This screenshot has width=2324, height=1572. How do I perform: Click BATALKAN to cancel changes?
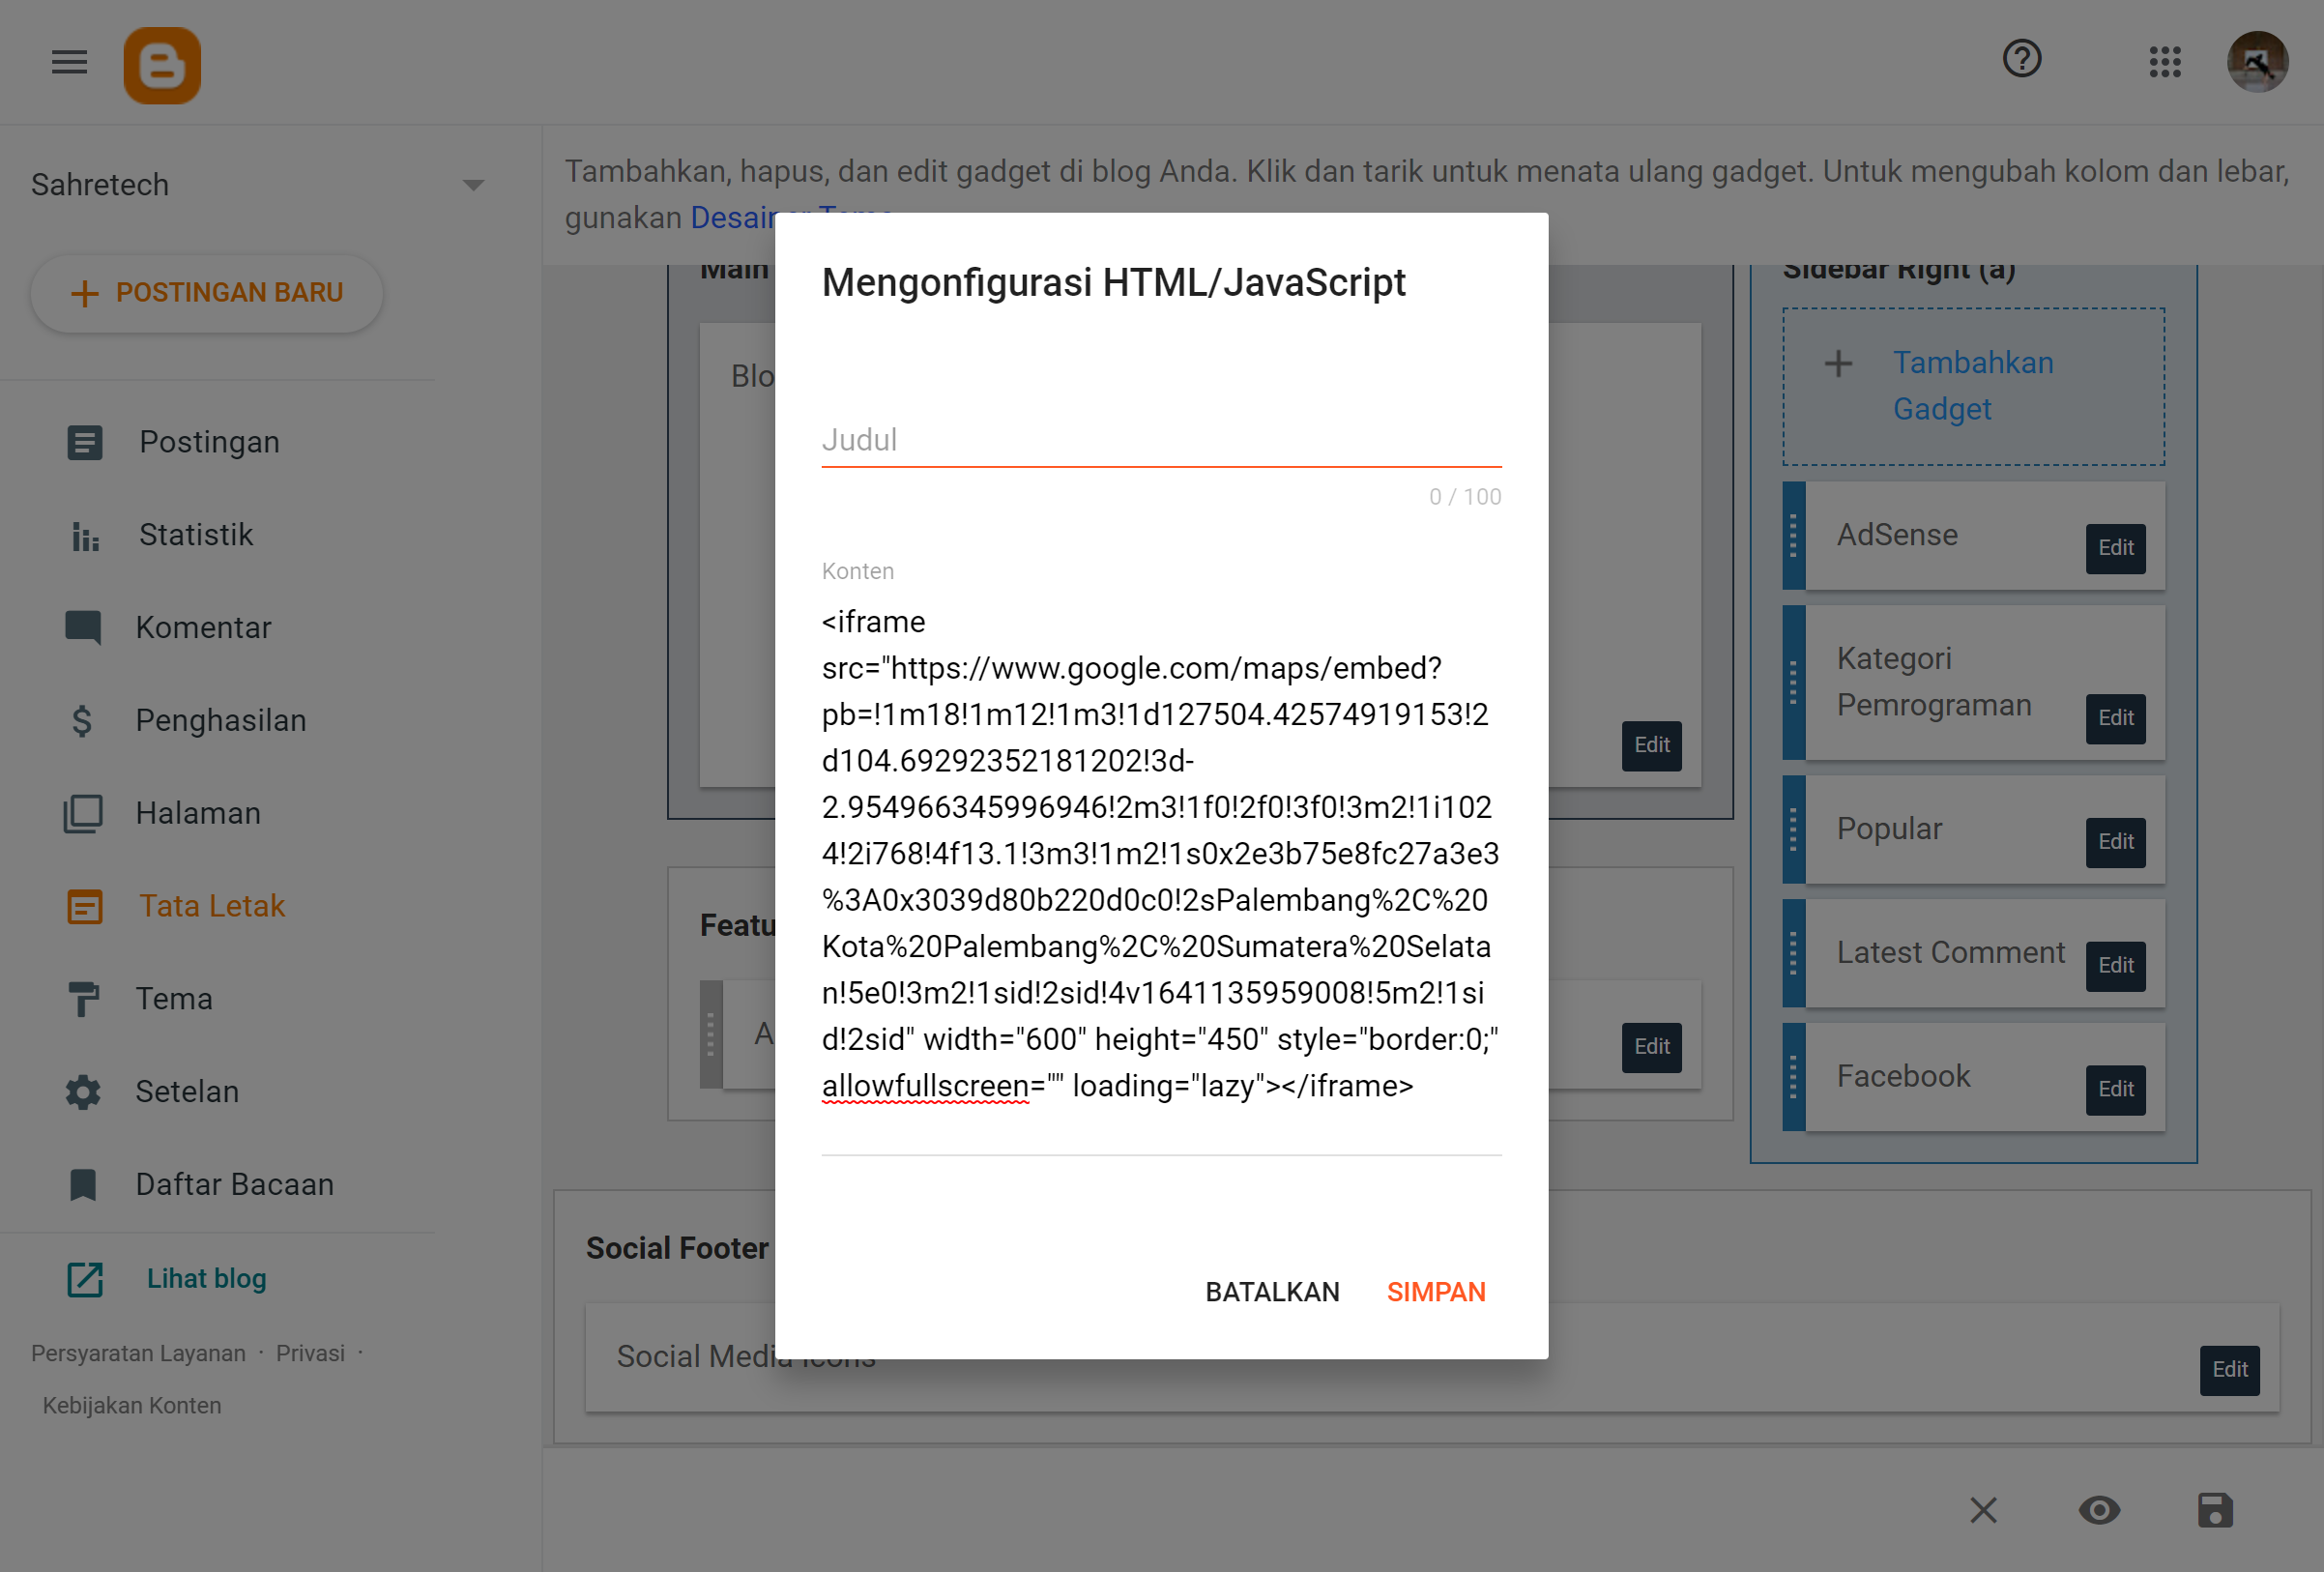click(x=1271, y=1293)
